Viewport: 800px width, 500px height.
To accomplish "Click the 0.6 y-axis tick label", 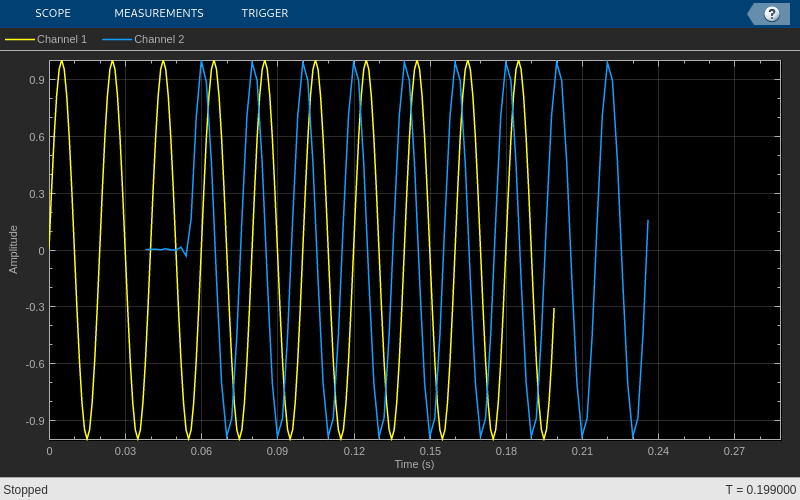I will click(x=38, y=137).
